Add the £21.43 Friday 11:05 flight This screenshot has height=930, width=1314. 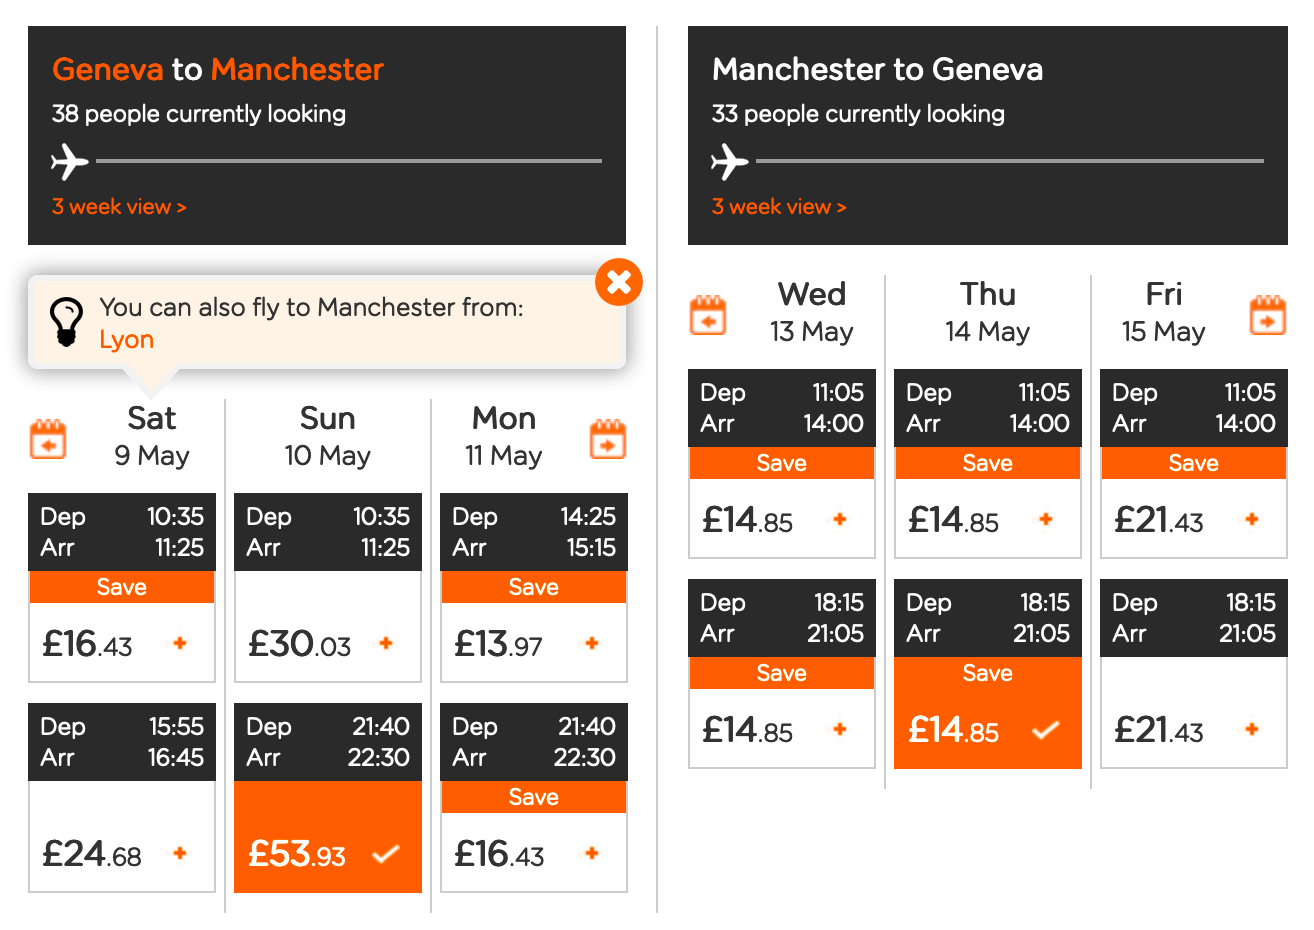point(1193,519)
